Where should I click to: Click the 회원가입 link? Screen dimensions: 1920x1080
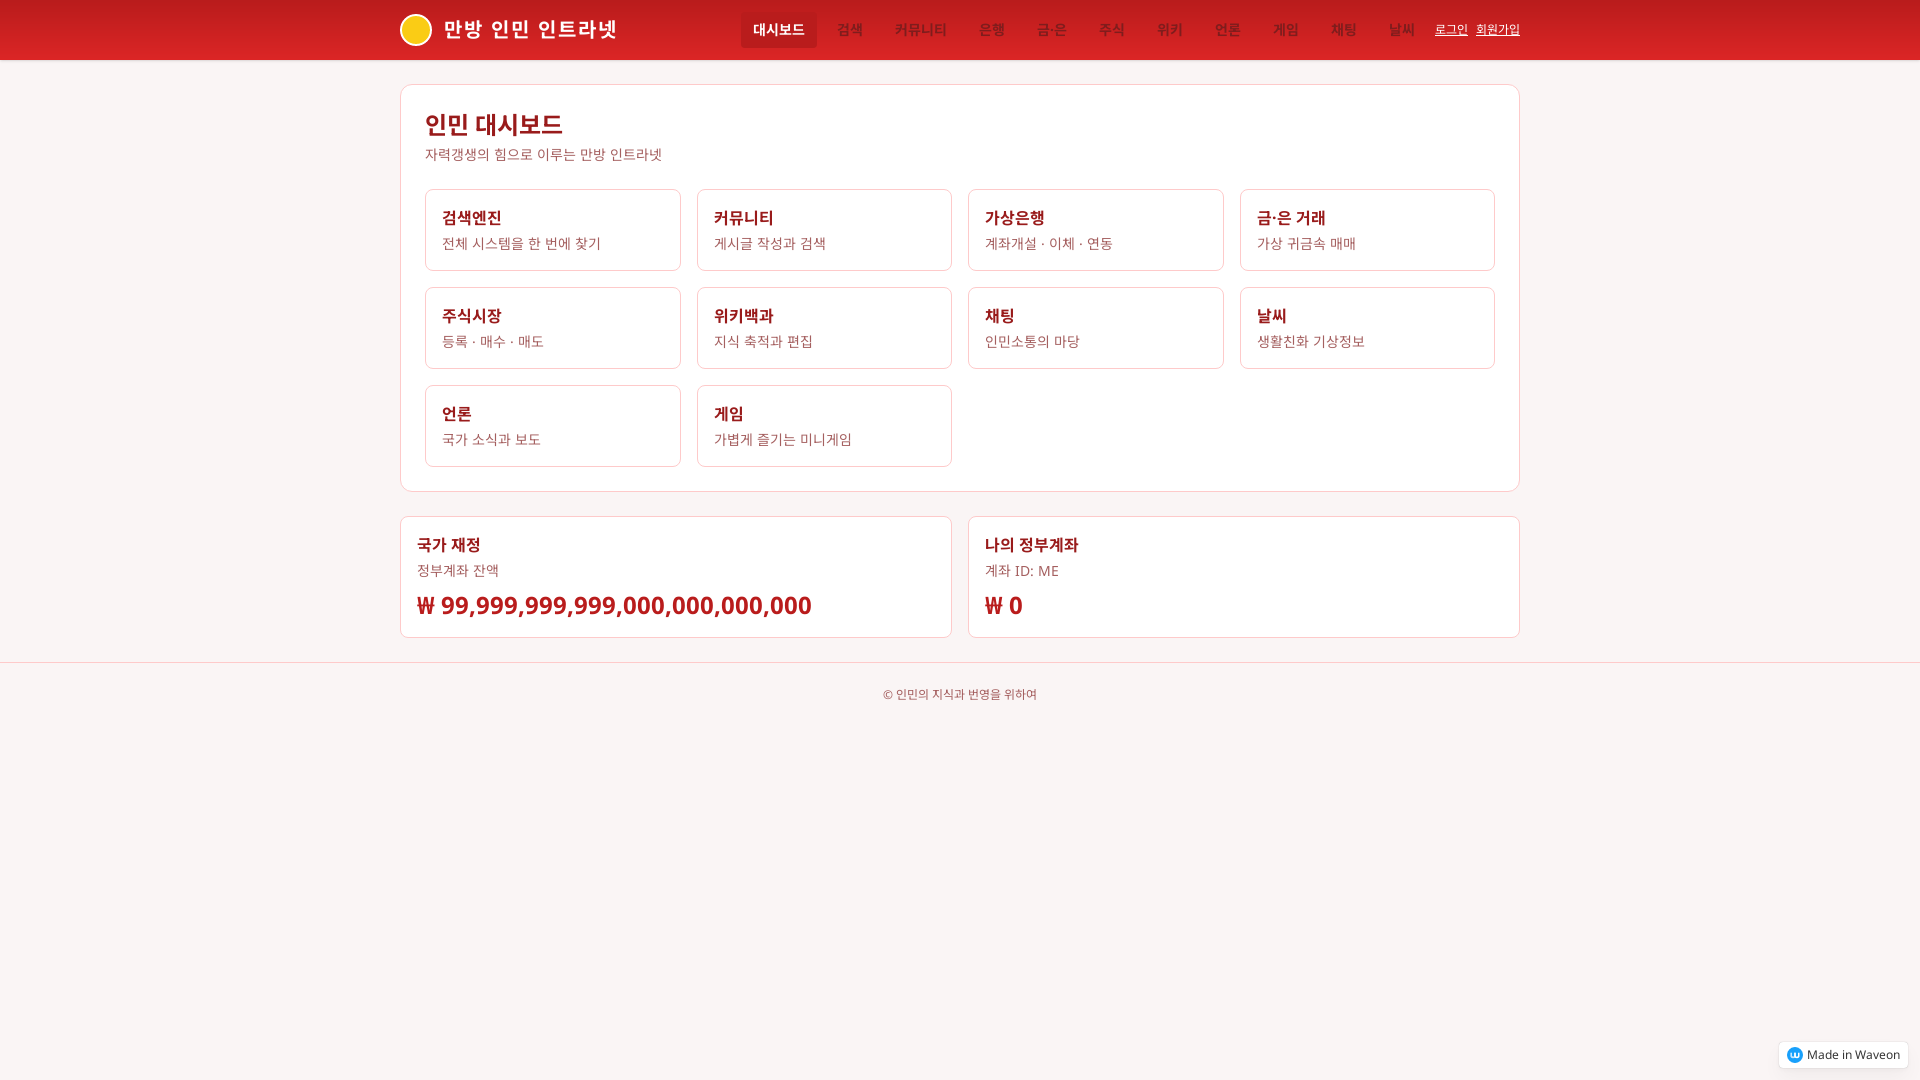[x=1497, y=30]
